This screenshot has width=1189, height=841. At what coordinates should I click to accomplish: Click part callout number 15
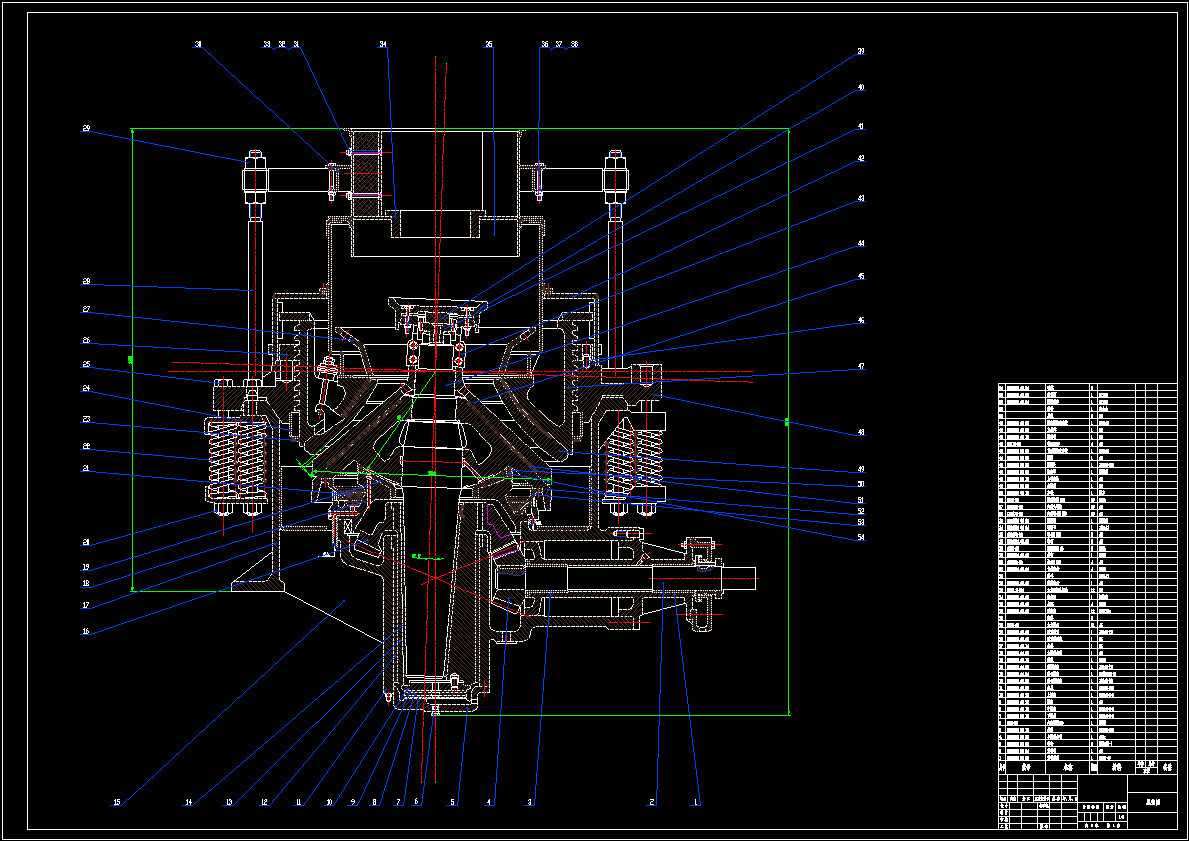click(117, 802)
